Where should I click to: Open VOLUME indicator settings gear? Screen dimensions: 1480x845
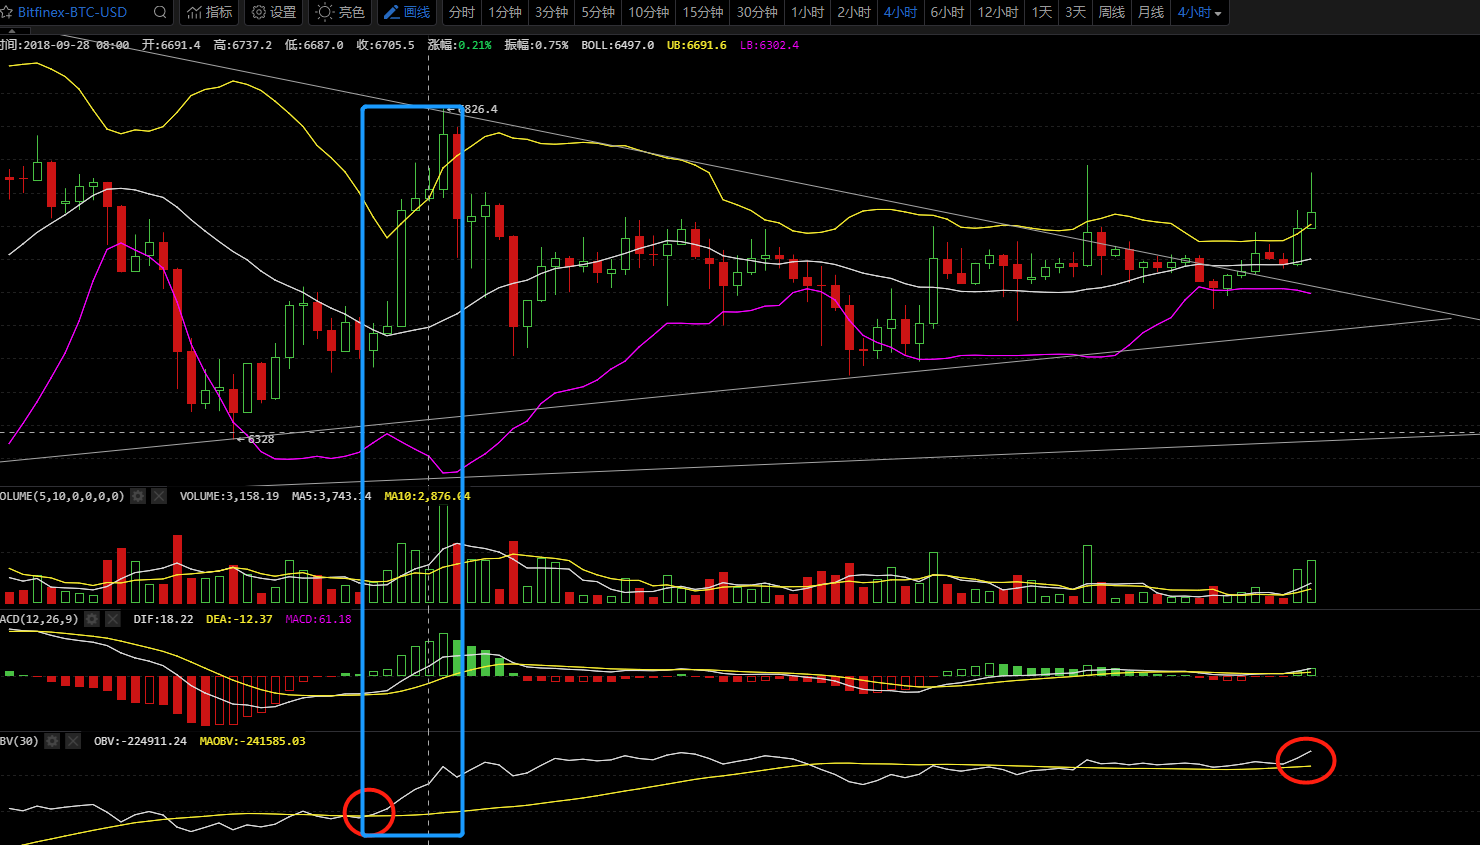coord(138,496)
